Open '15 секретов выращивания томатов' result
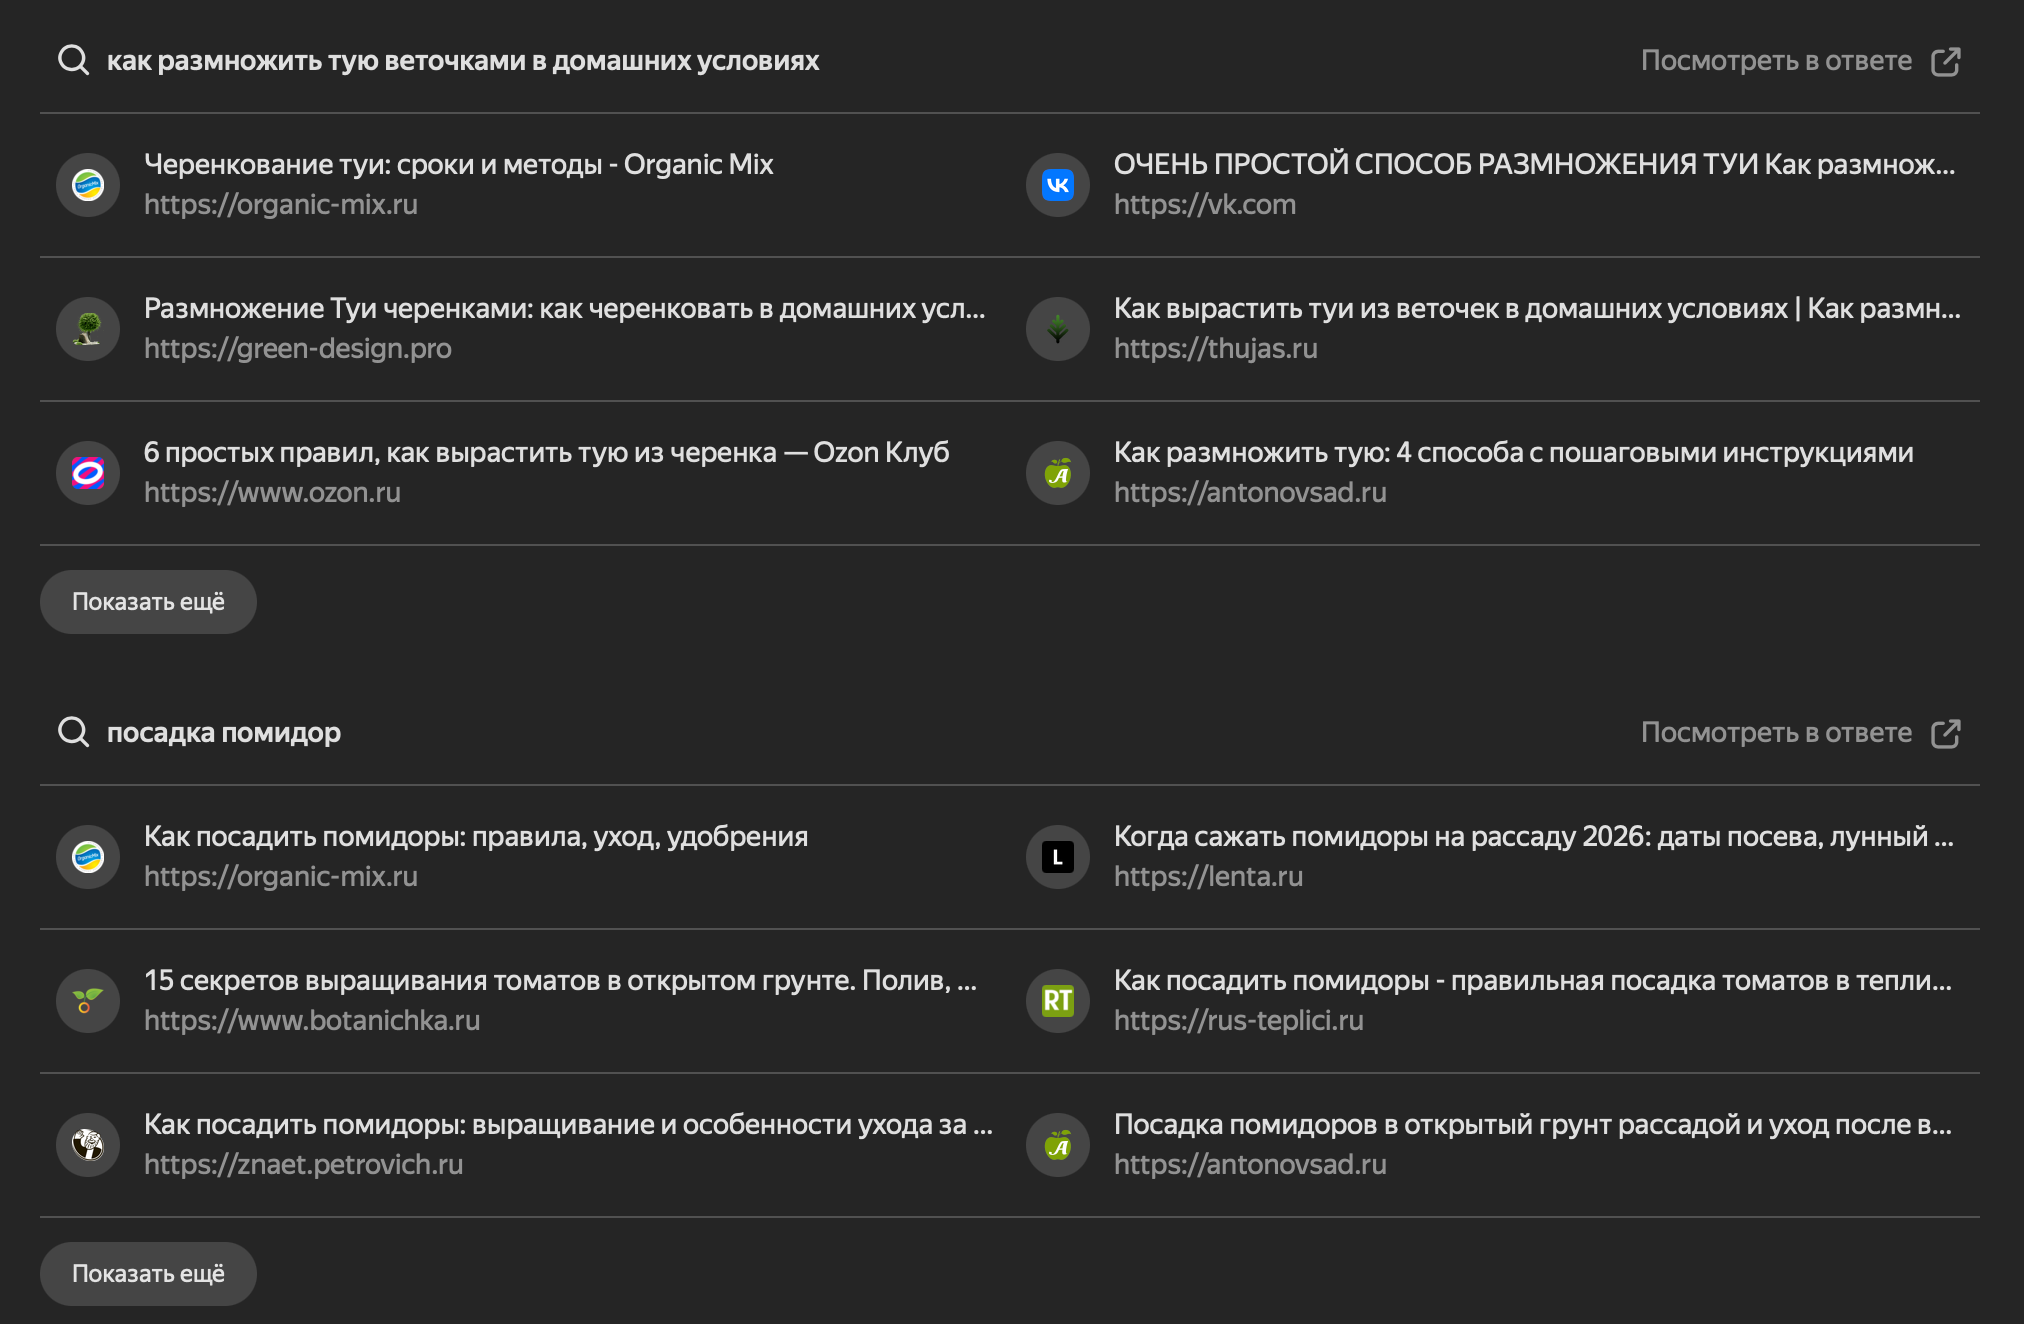Image resolution: width=2024 pixels, height=1324 pixels. click(560, 980)
